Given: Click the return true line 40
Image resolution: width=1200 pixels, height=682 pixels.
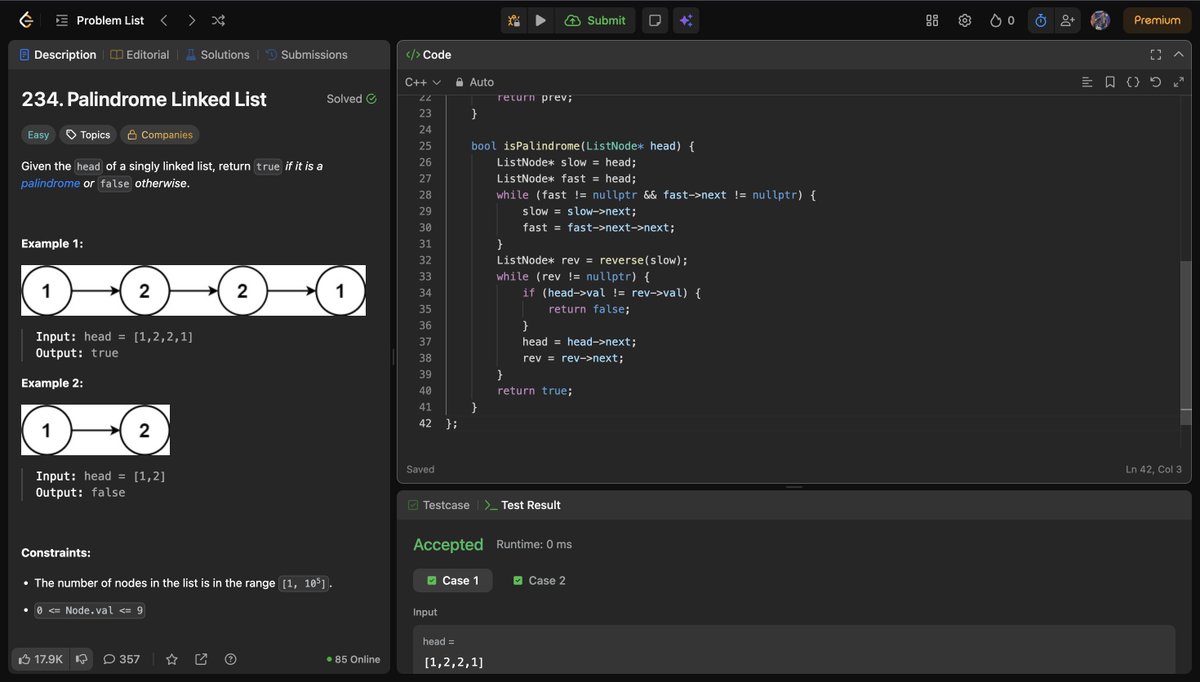Looking at the screenshot, I should click(535, 391).
